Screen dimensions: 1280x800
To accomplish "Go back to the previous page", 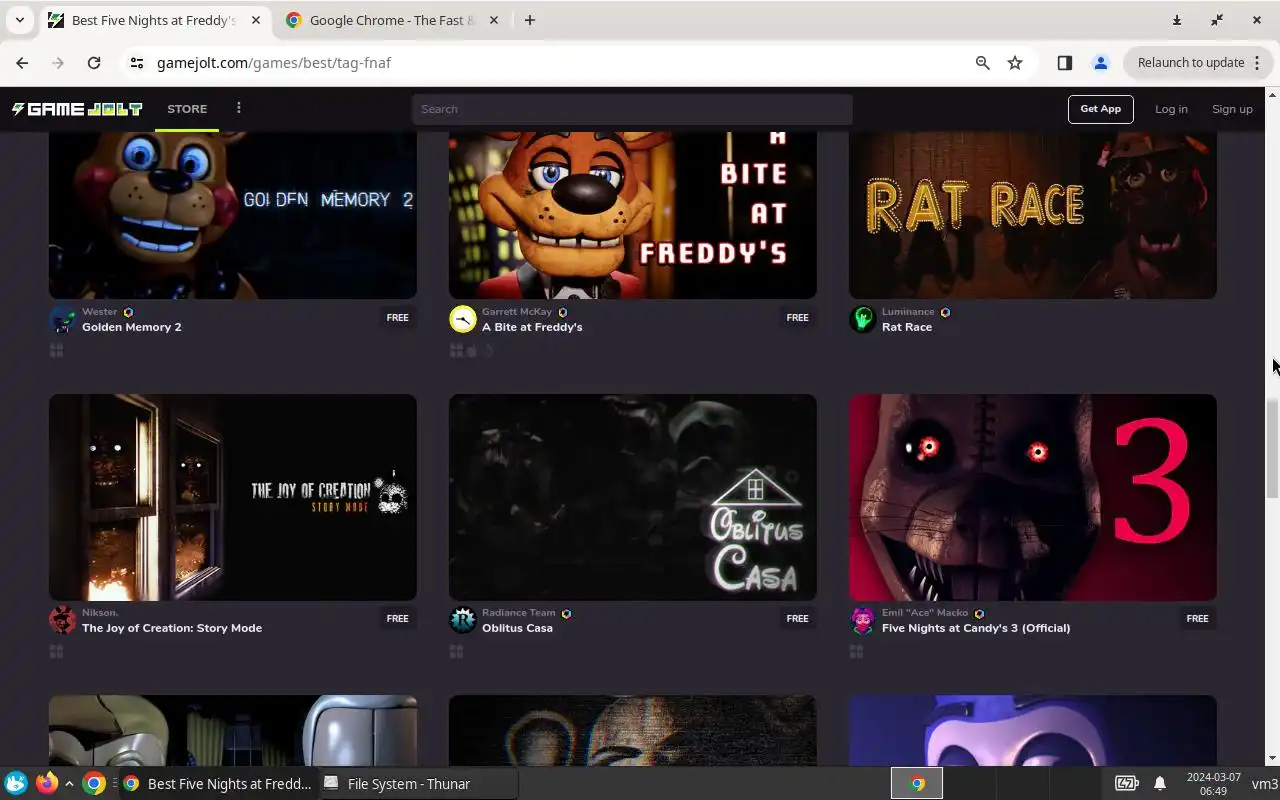I will click(x=22, y=62).
